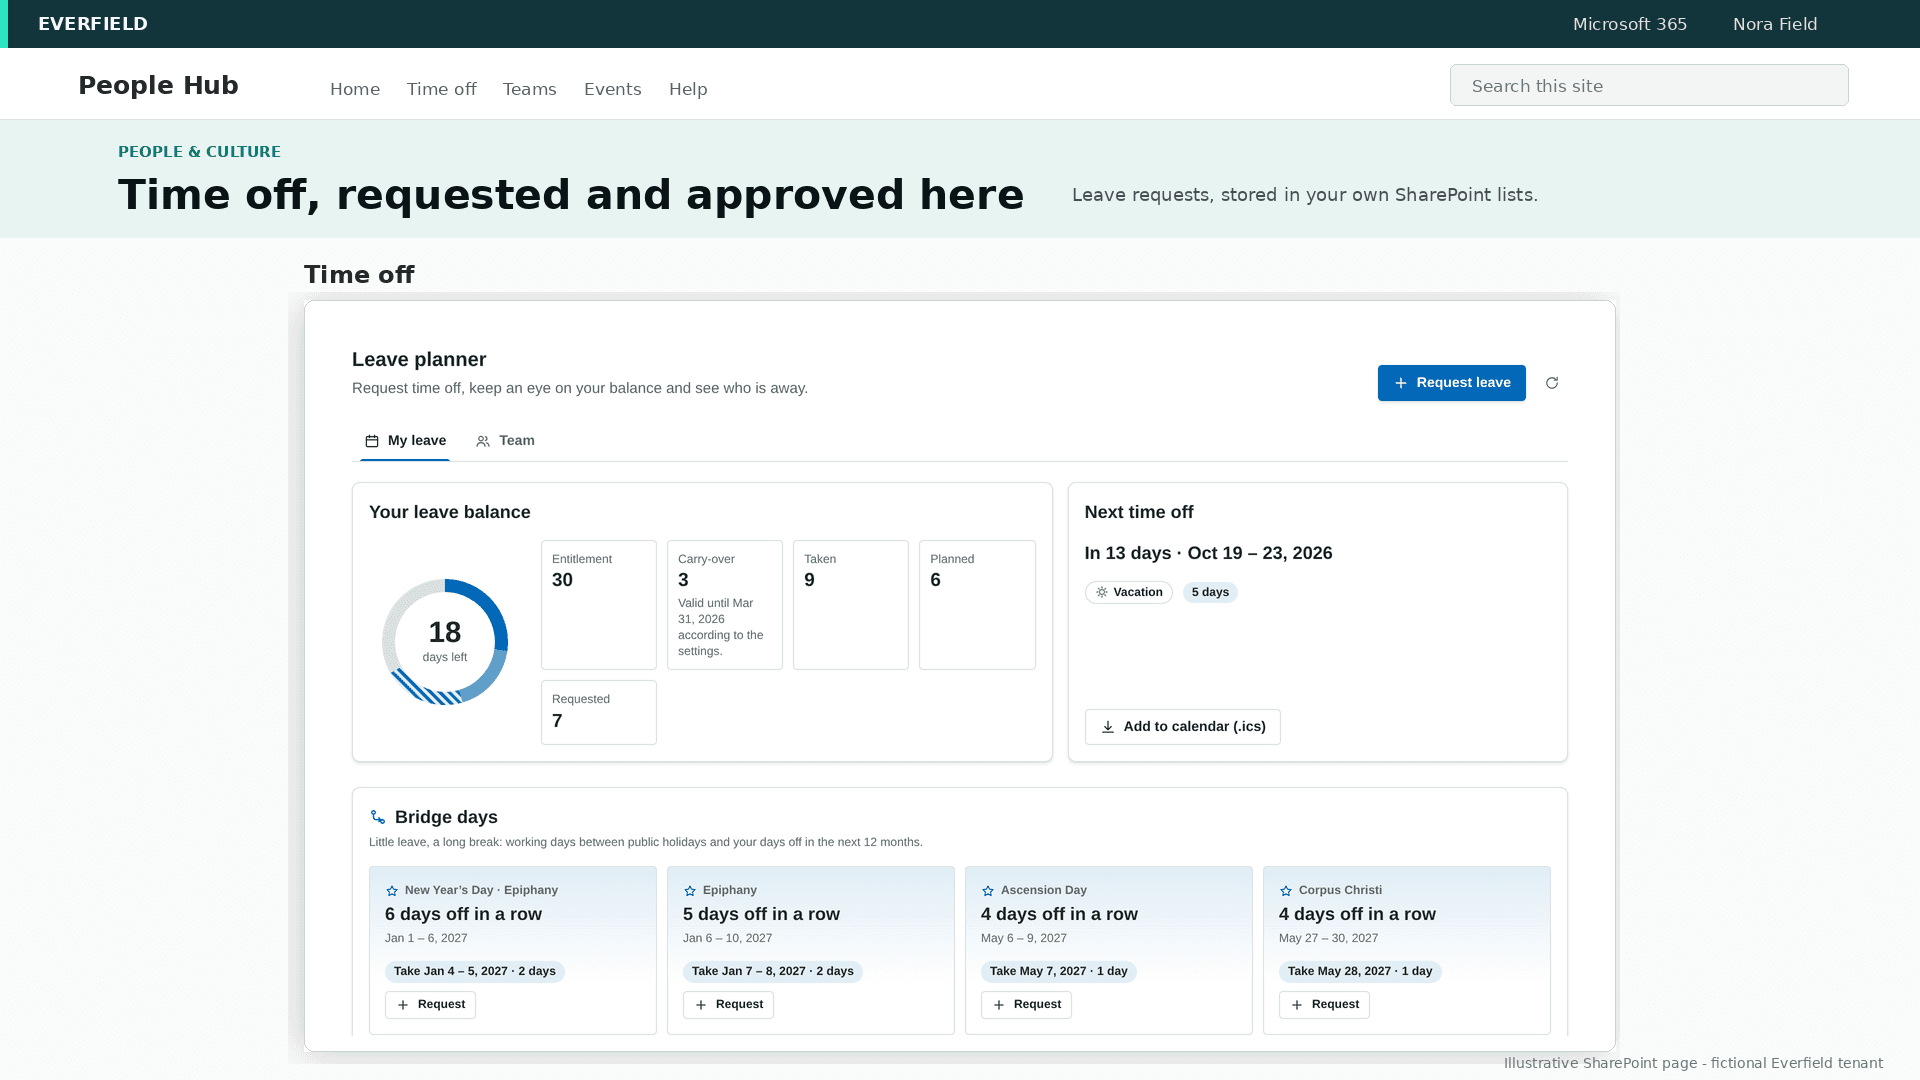Click the Vacation chip

pyautogui.click(x=1129, y=593)
